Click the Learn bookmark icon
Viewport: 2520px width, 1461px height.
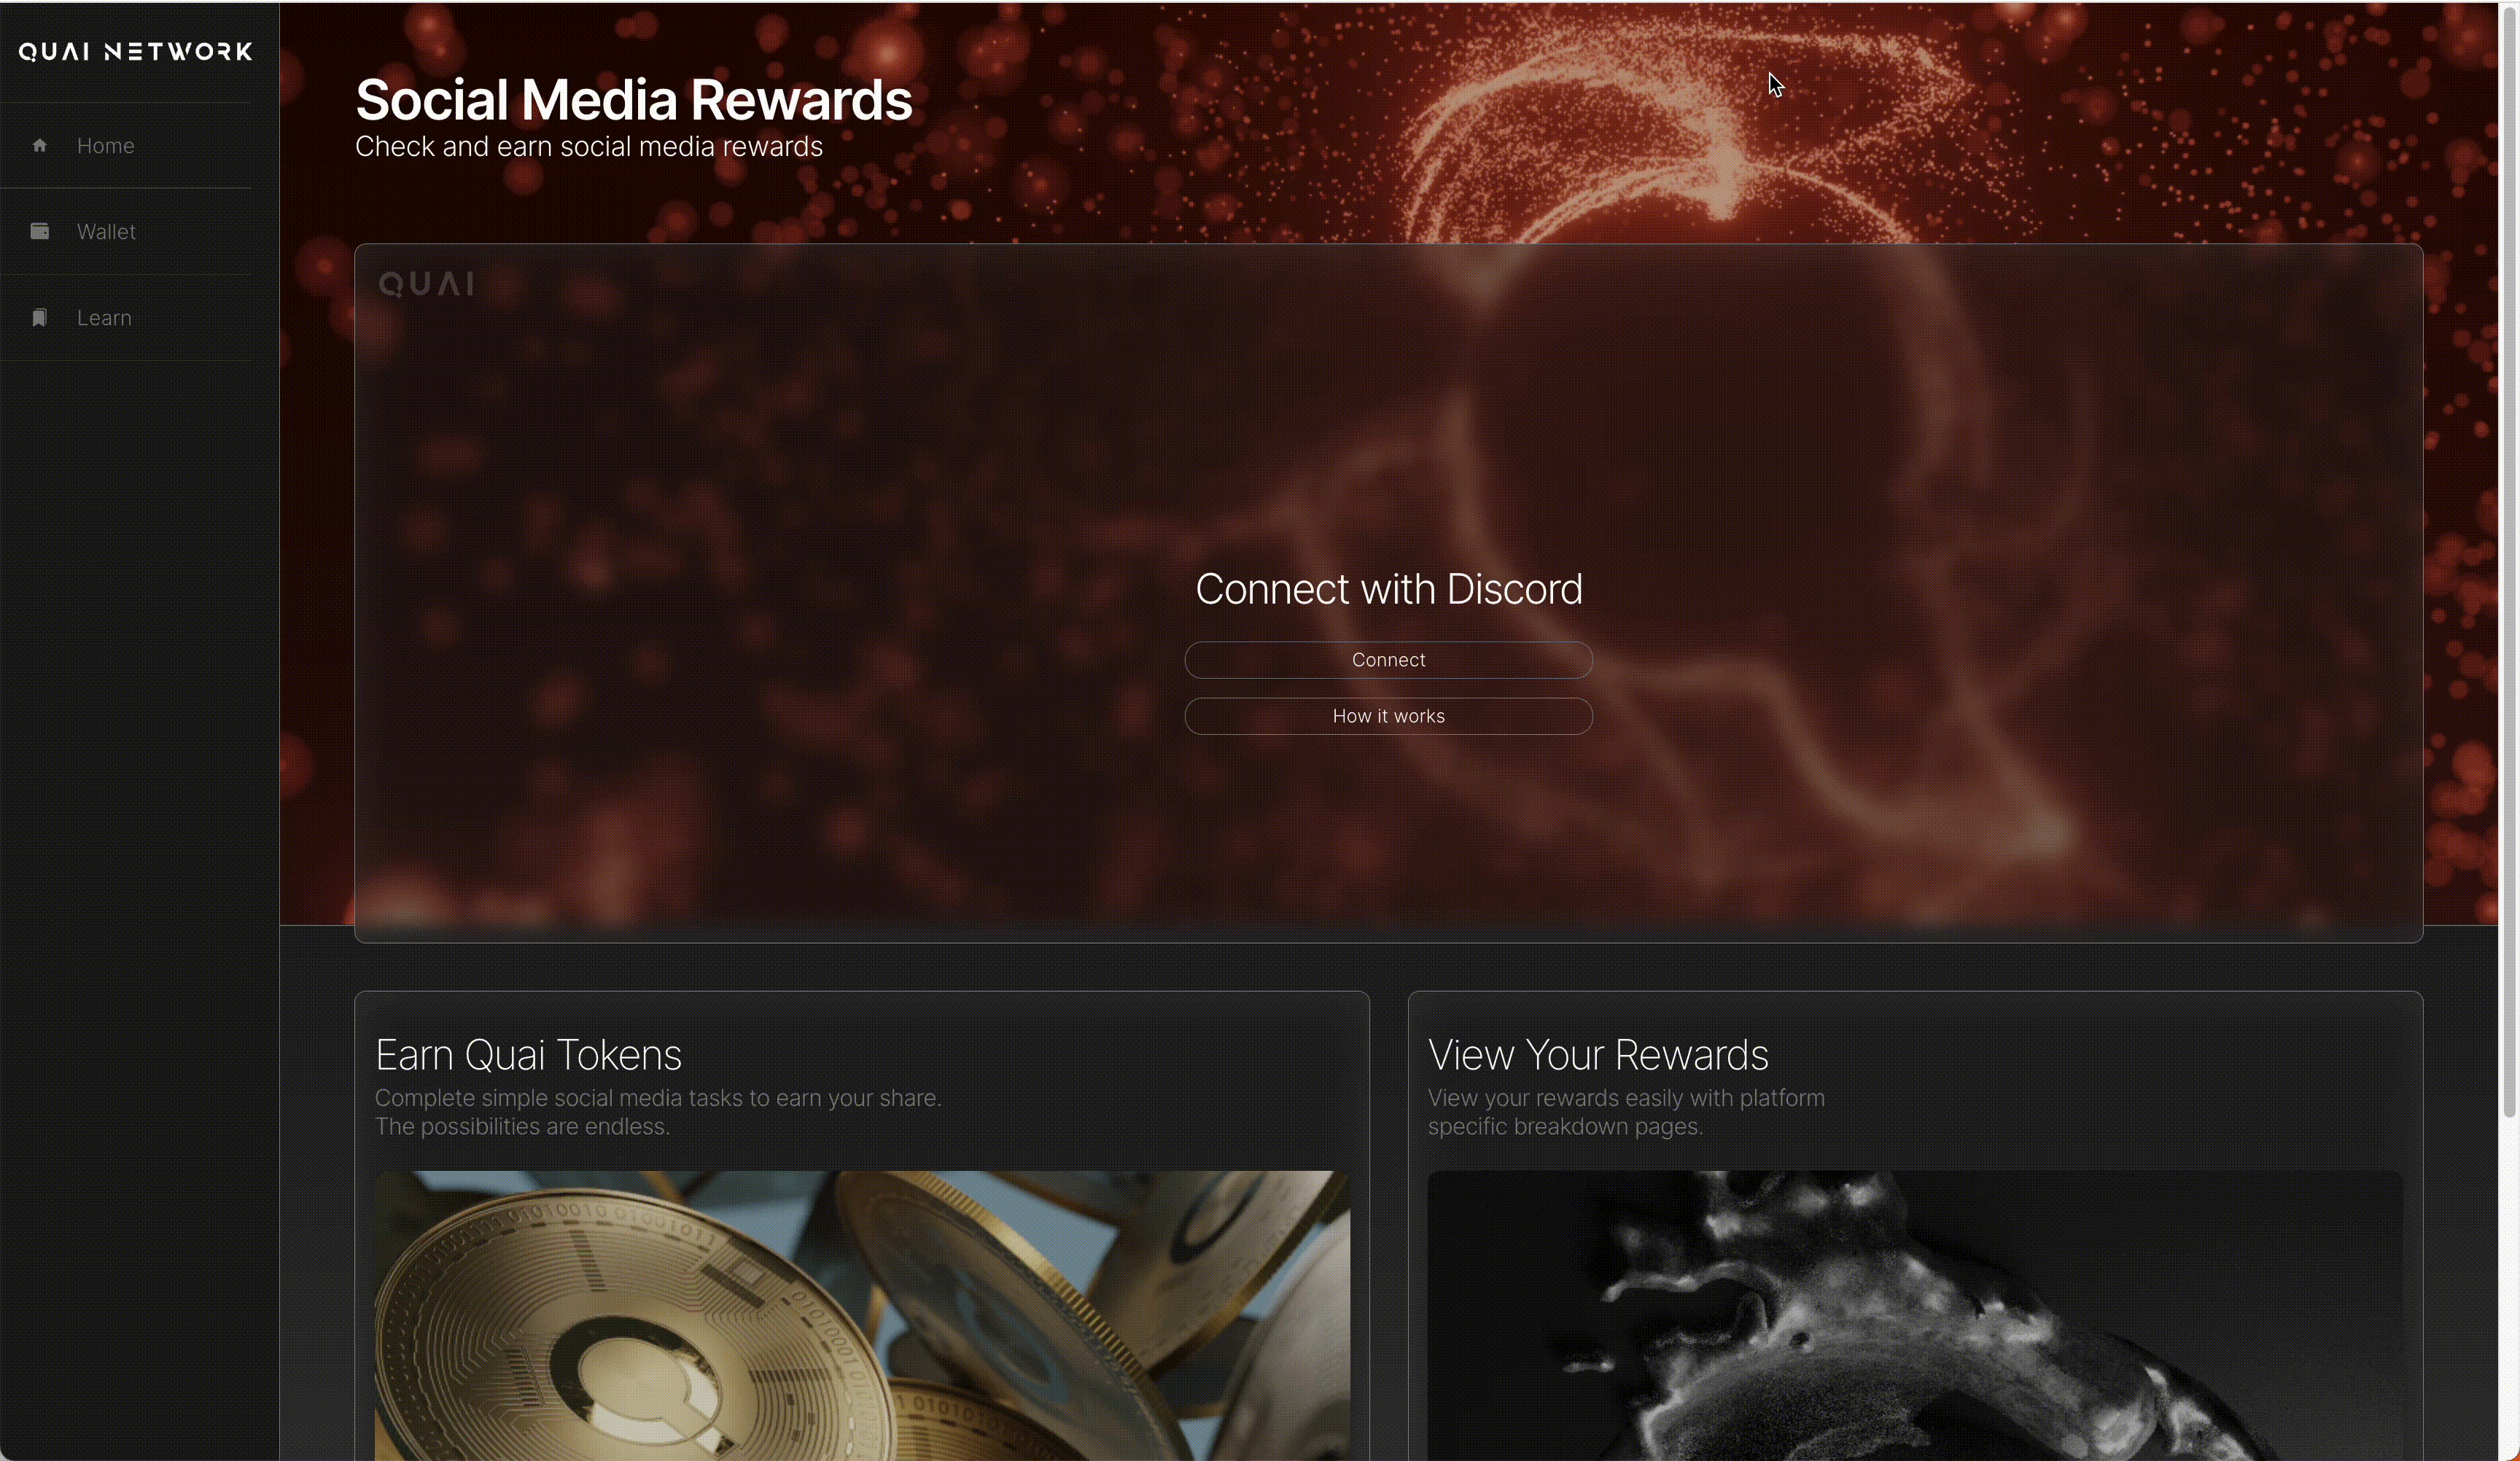click(40, 318)
